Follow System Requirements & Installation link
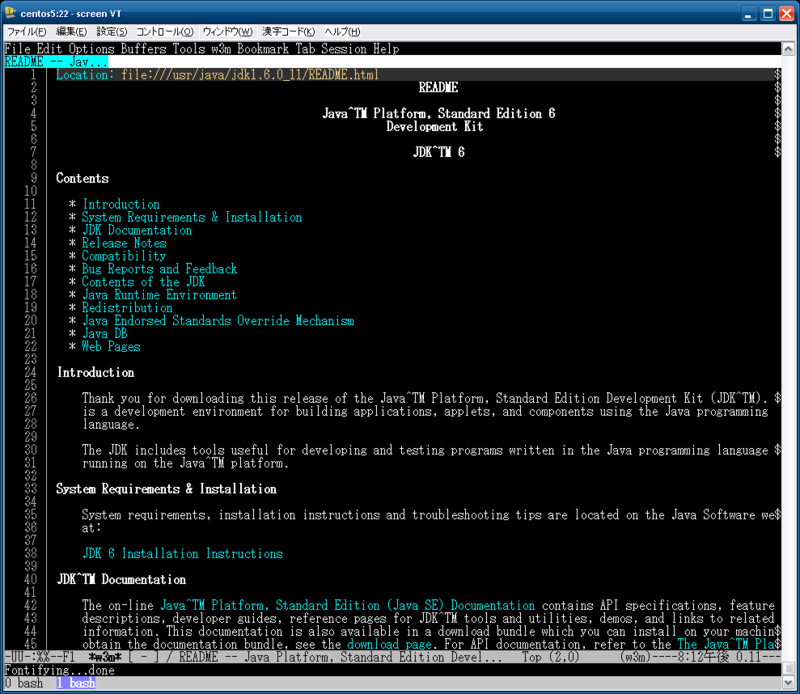This screenshot has height=694, width=800. click(x=192, y=217)
